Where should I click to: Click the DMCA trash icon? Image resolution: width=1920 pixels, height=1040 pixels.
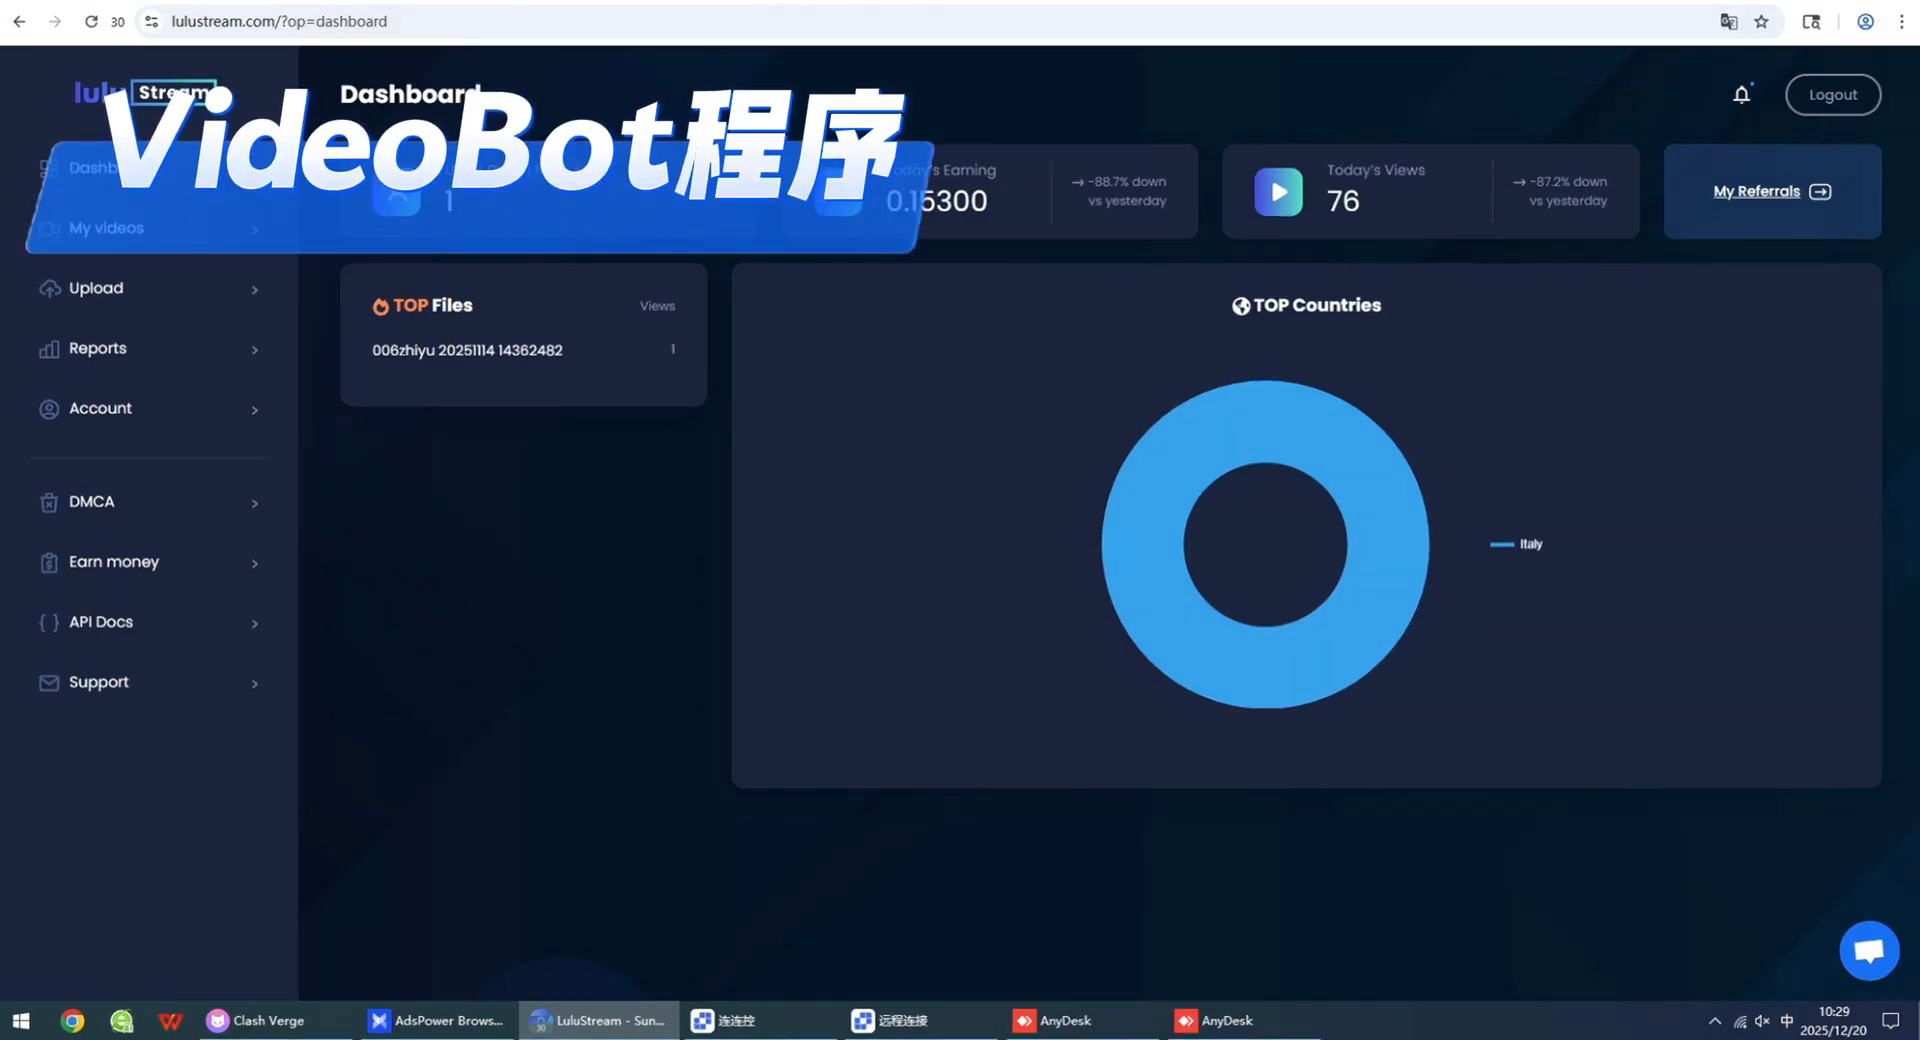(x=49, y=502)
